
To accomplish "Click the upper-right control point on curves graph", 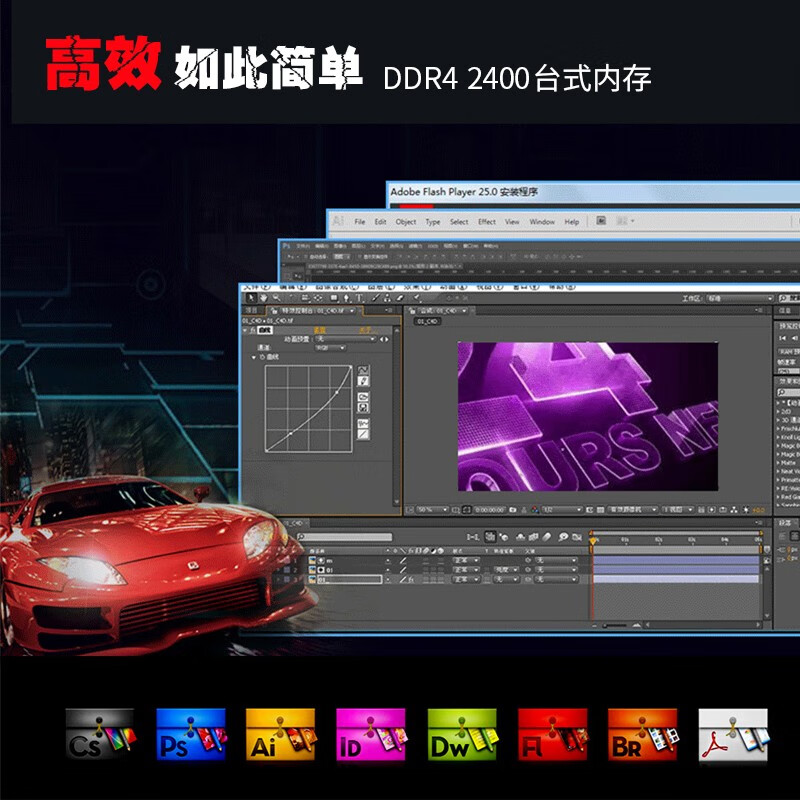I will click(337, 392).
